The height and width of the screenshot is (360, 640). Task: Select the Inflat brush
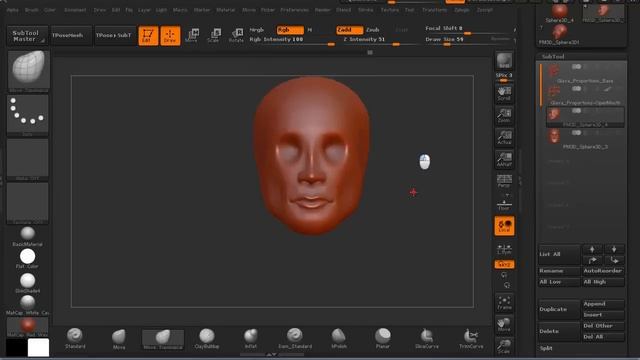(251, 339)
